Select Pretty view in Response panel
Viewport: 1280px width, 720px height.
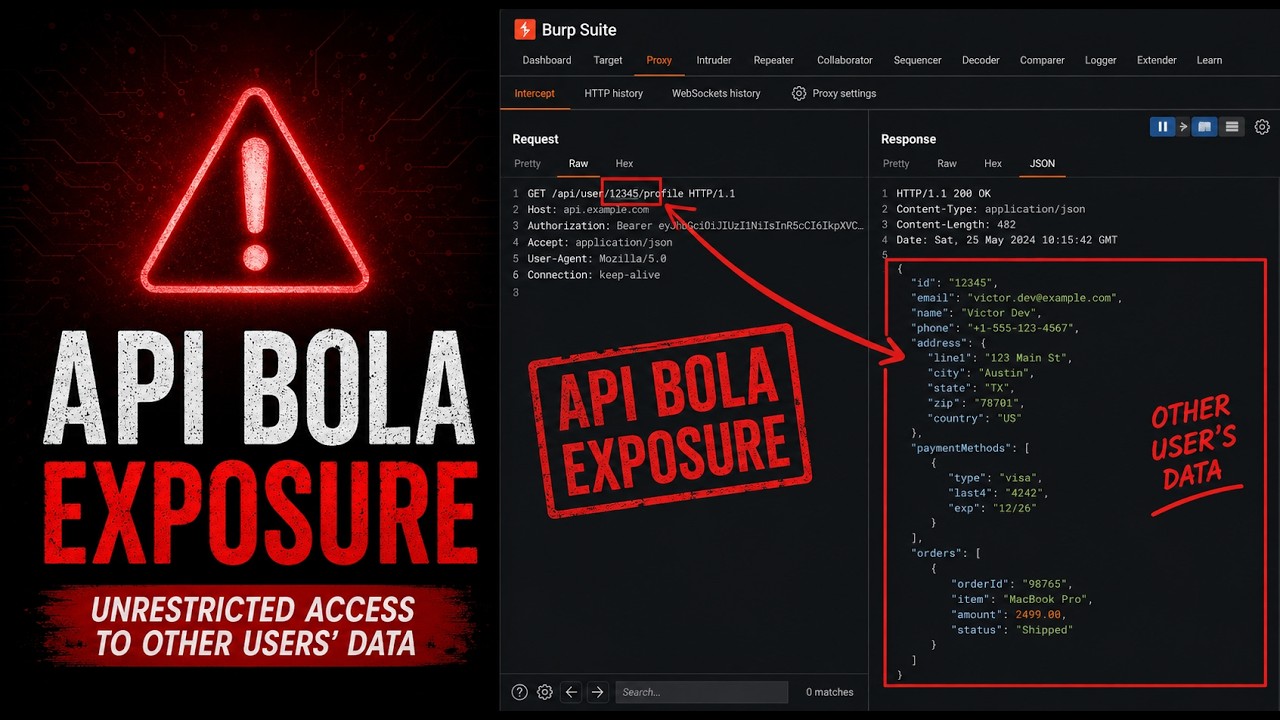click(x=896, y=163)
